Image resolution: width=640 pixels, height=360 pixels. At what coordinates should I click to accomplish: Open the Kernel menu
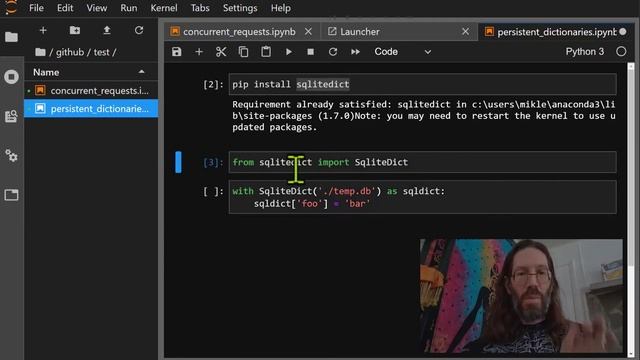point(164,8)
